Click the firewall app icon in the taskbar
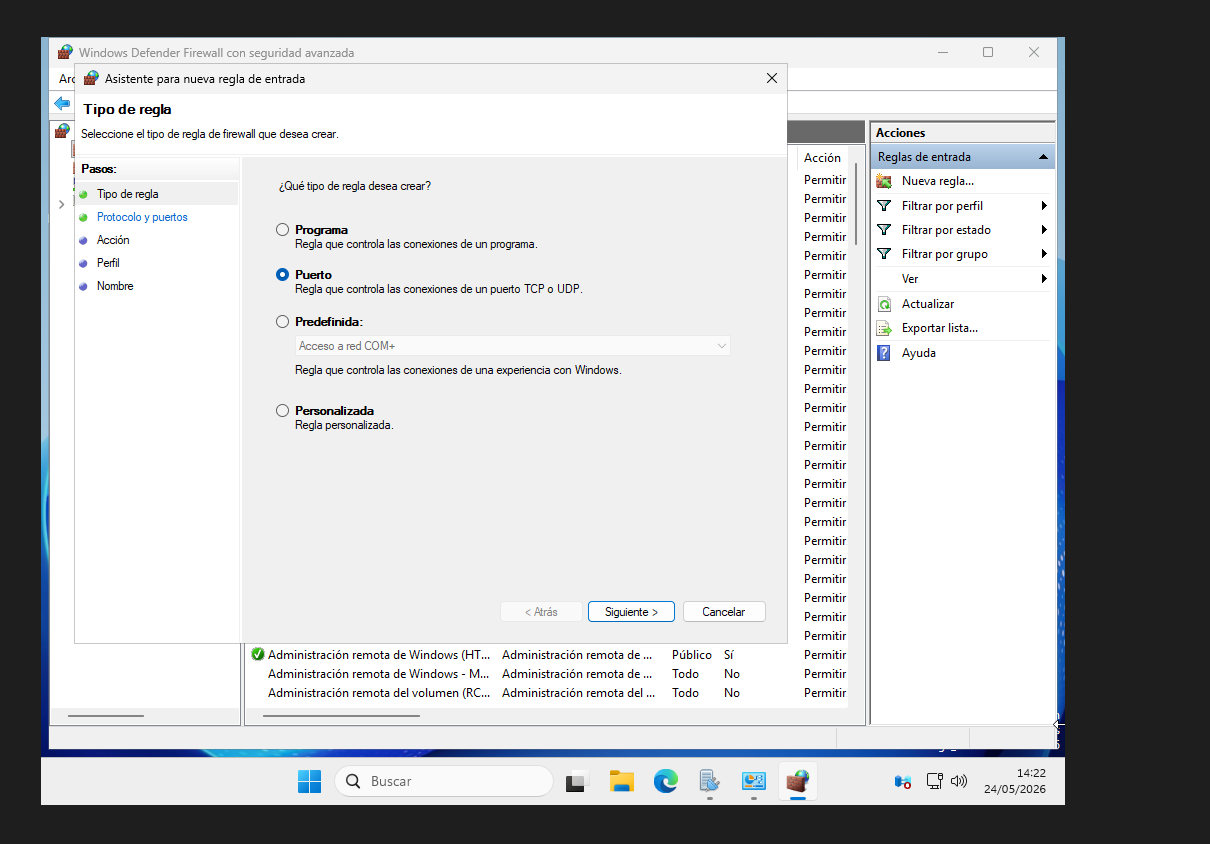The height and width of the screenshot is (844, 1210). (x=797, y=781)
